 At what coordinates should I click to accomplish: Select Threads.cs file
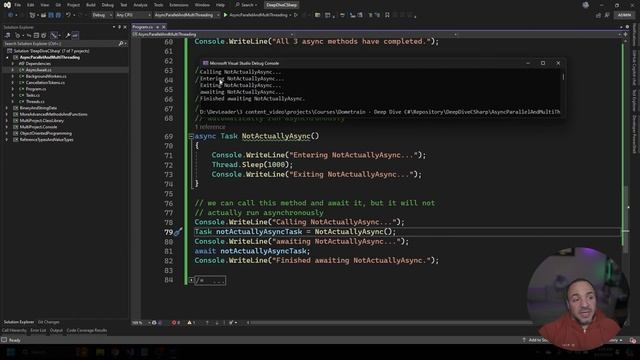[35, 102]
